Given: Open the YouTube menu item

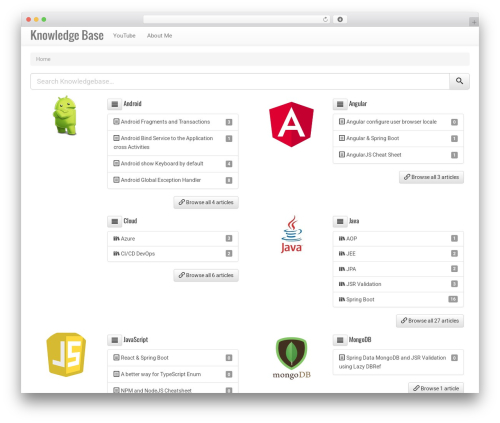Looking at the screenshot, I should coord(124,36).
